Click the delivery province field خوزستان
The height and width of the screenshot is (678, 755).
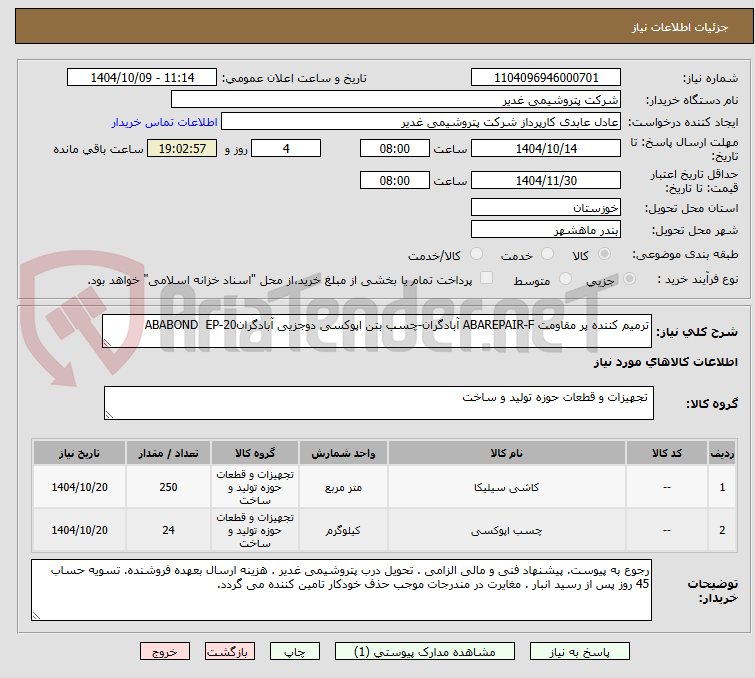point(546,208)
